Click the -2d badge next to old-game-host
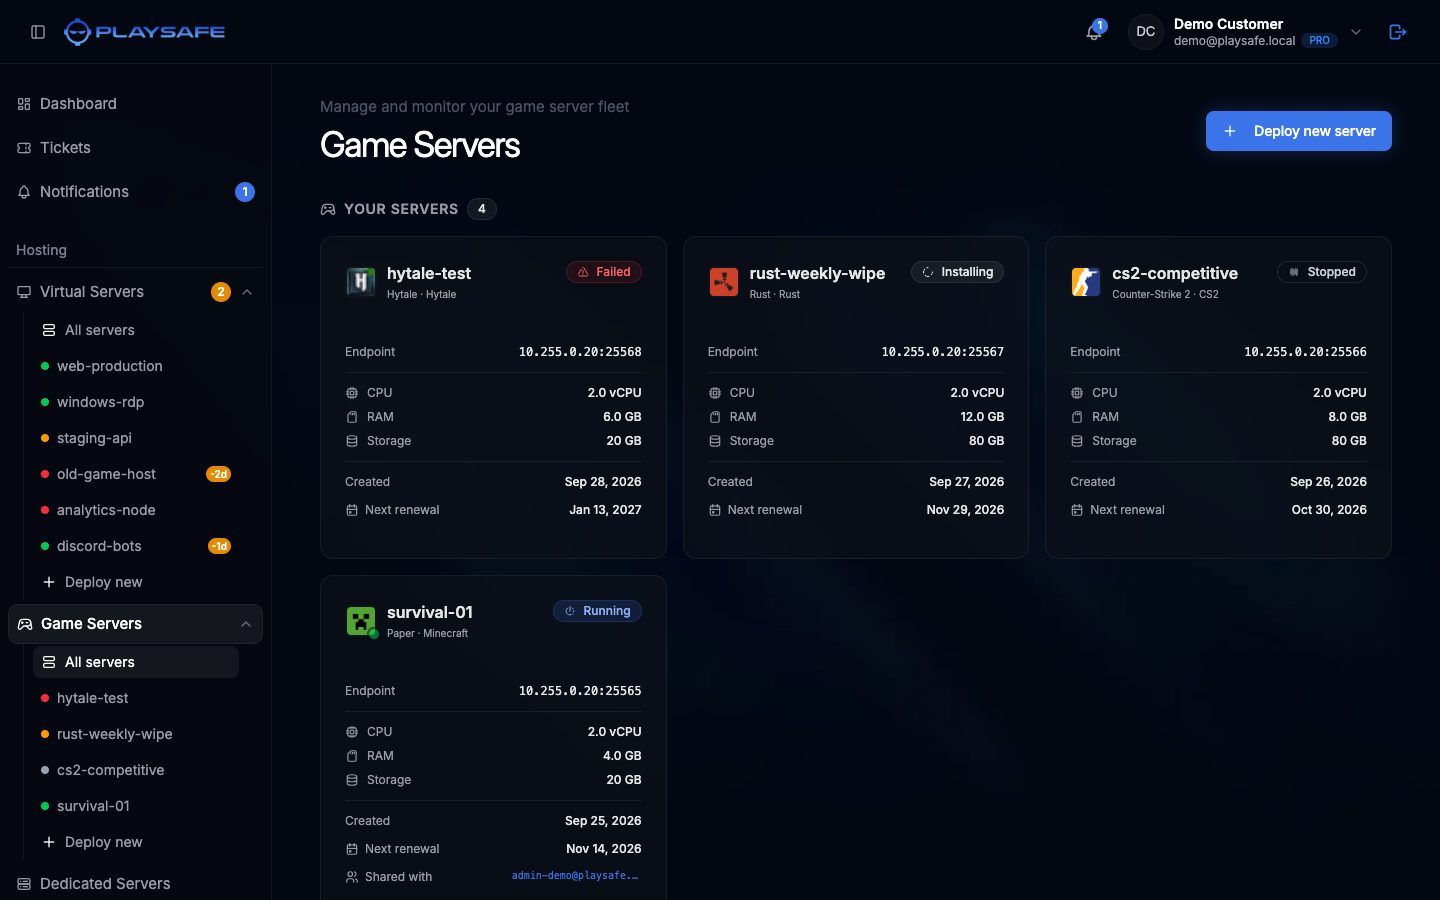This screenshot has height=900, width=1440. click(219, 474)
